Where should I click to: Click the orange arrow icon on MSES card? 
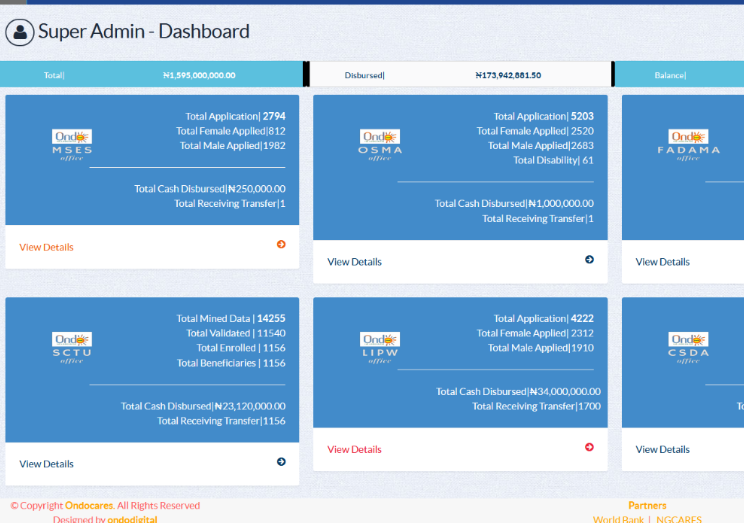coord(281,244)
